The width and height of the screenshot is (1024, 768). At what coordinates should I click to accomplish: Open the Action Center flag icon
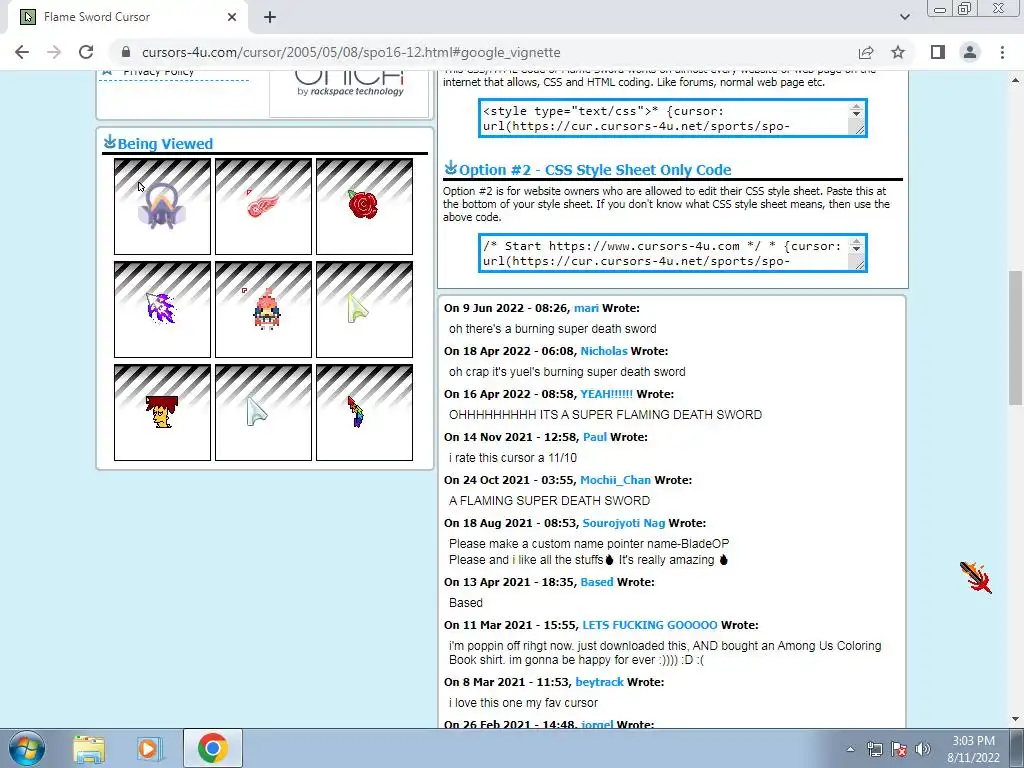tap(899, 749)
